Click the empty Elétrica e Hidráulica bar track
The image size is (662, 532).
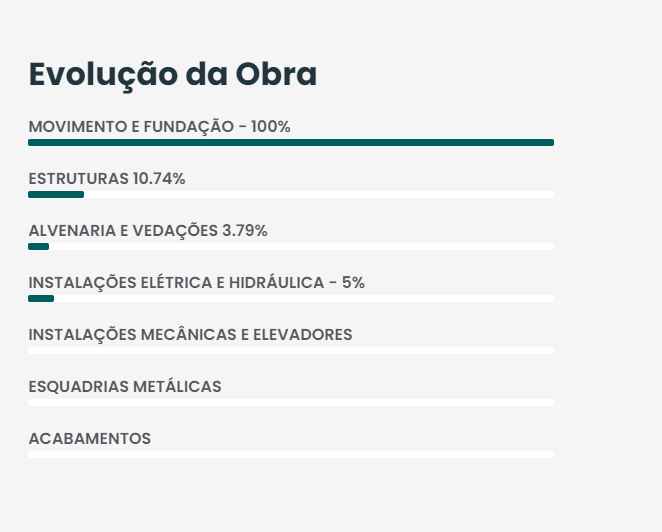tap(304, 299)
